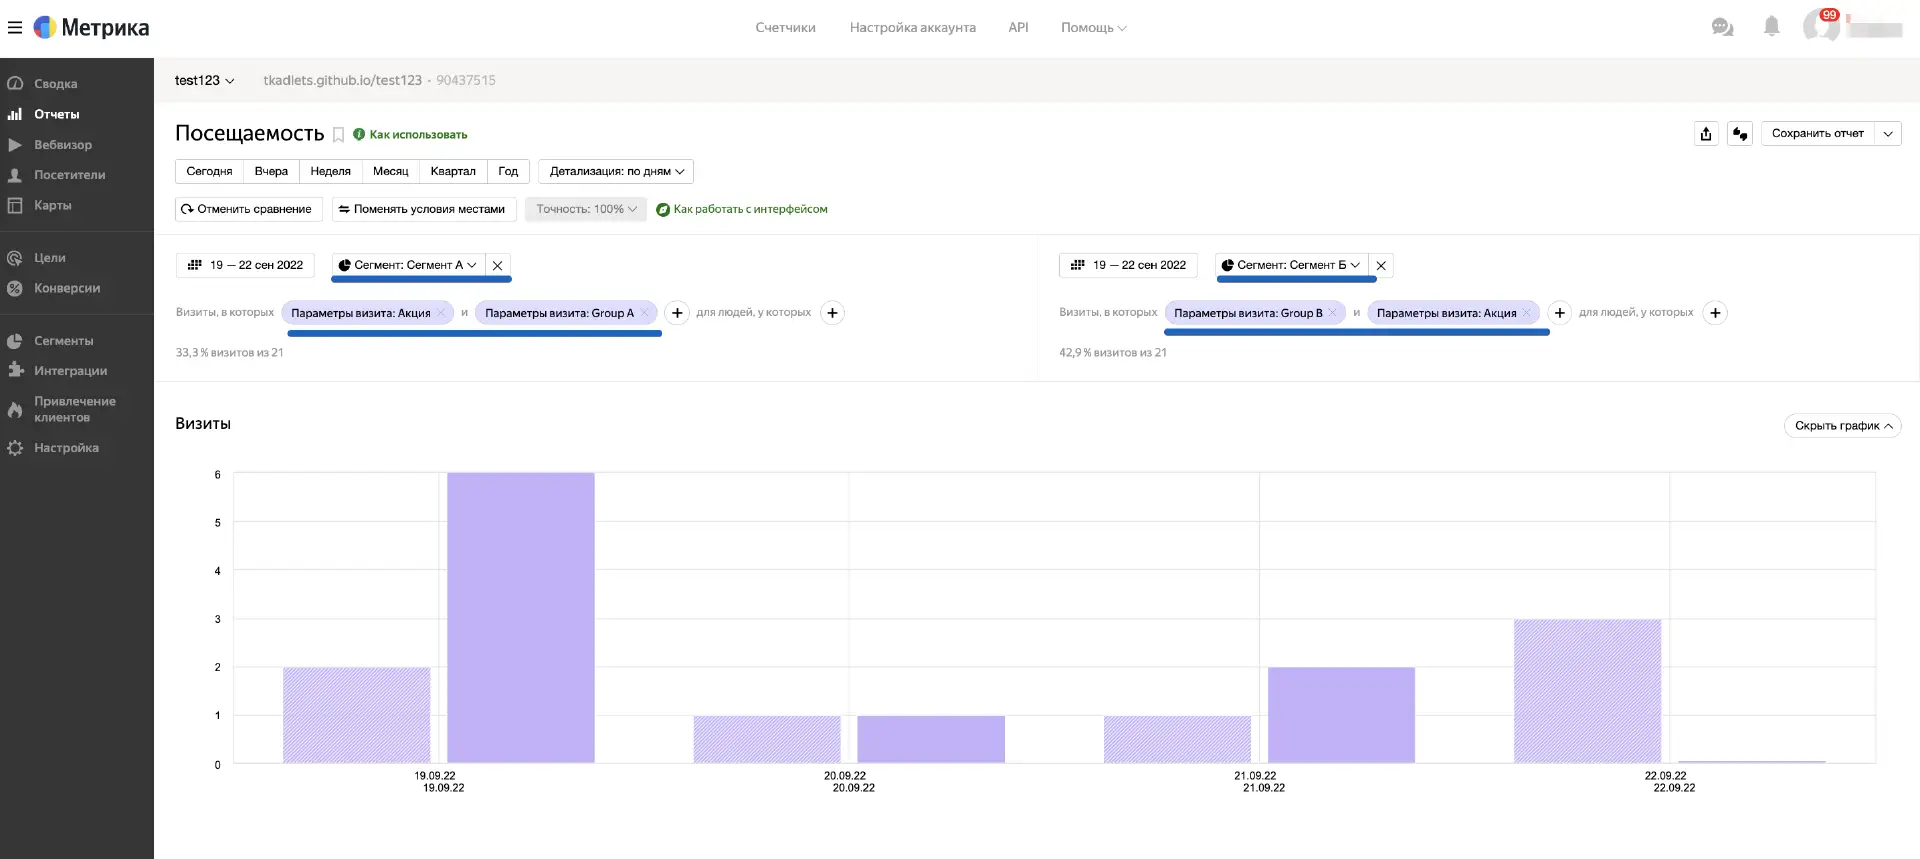
Task: Select the Неделя period toggle
Action: pyautogui.click(x=330, y=171)
